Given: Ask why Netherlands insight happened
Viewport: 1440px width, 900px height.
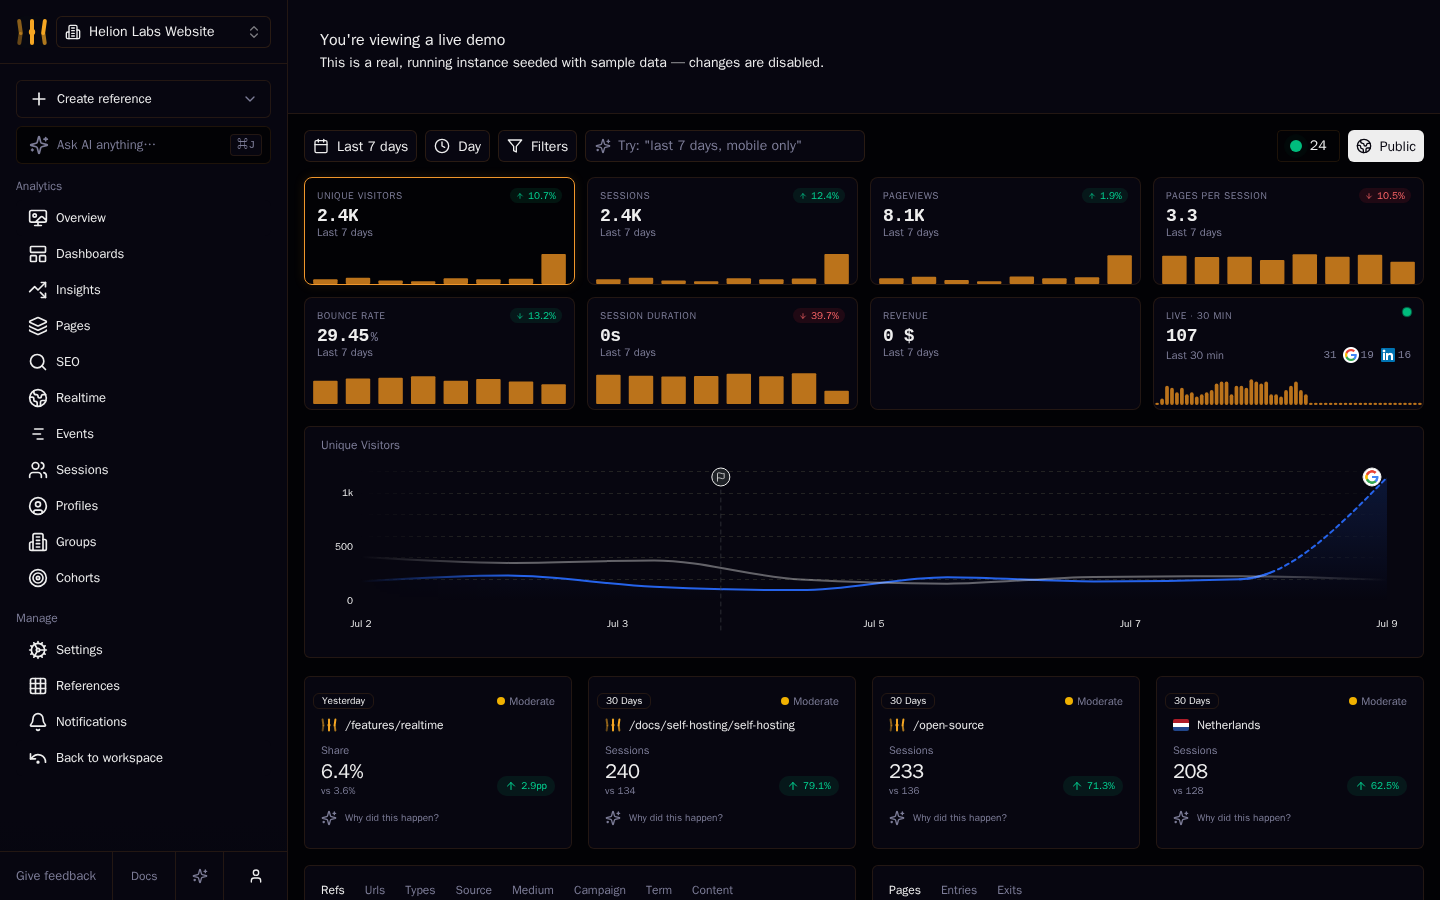Looking at the screenshot, I should 1232,818.
